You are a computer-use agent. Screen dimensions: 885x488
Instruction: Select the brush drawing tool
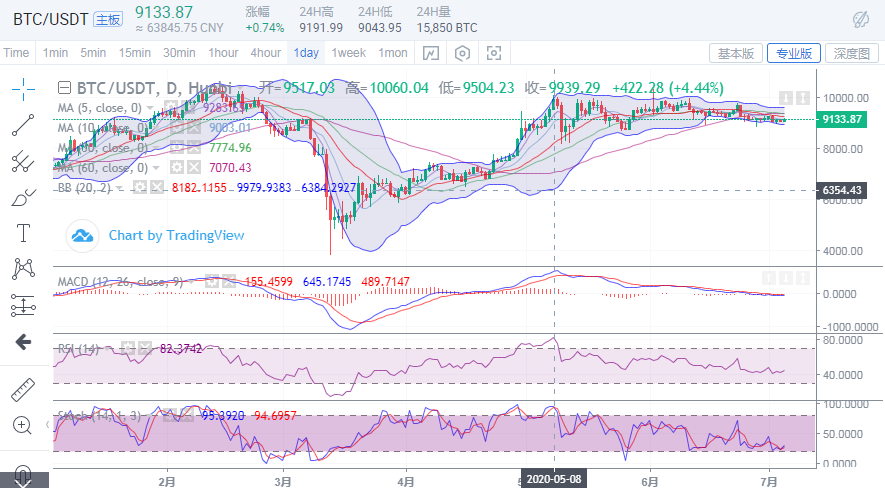[23, 197]
